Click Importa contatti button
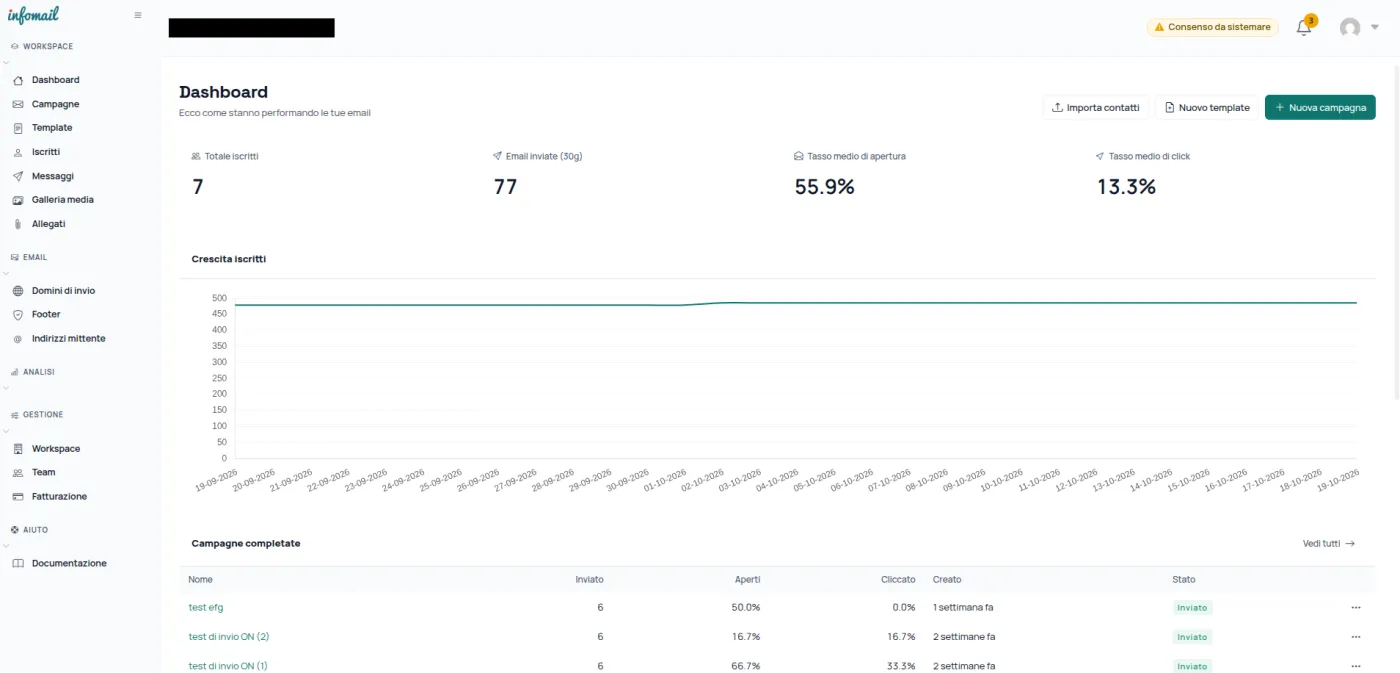Viewport: 1400px width, 673px height. click(1095, 107)
